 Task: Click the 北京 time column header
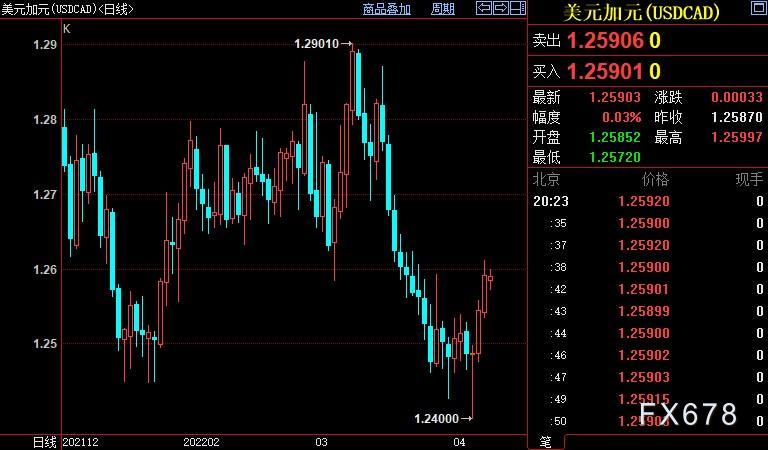546,179
